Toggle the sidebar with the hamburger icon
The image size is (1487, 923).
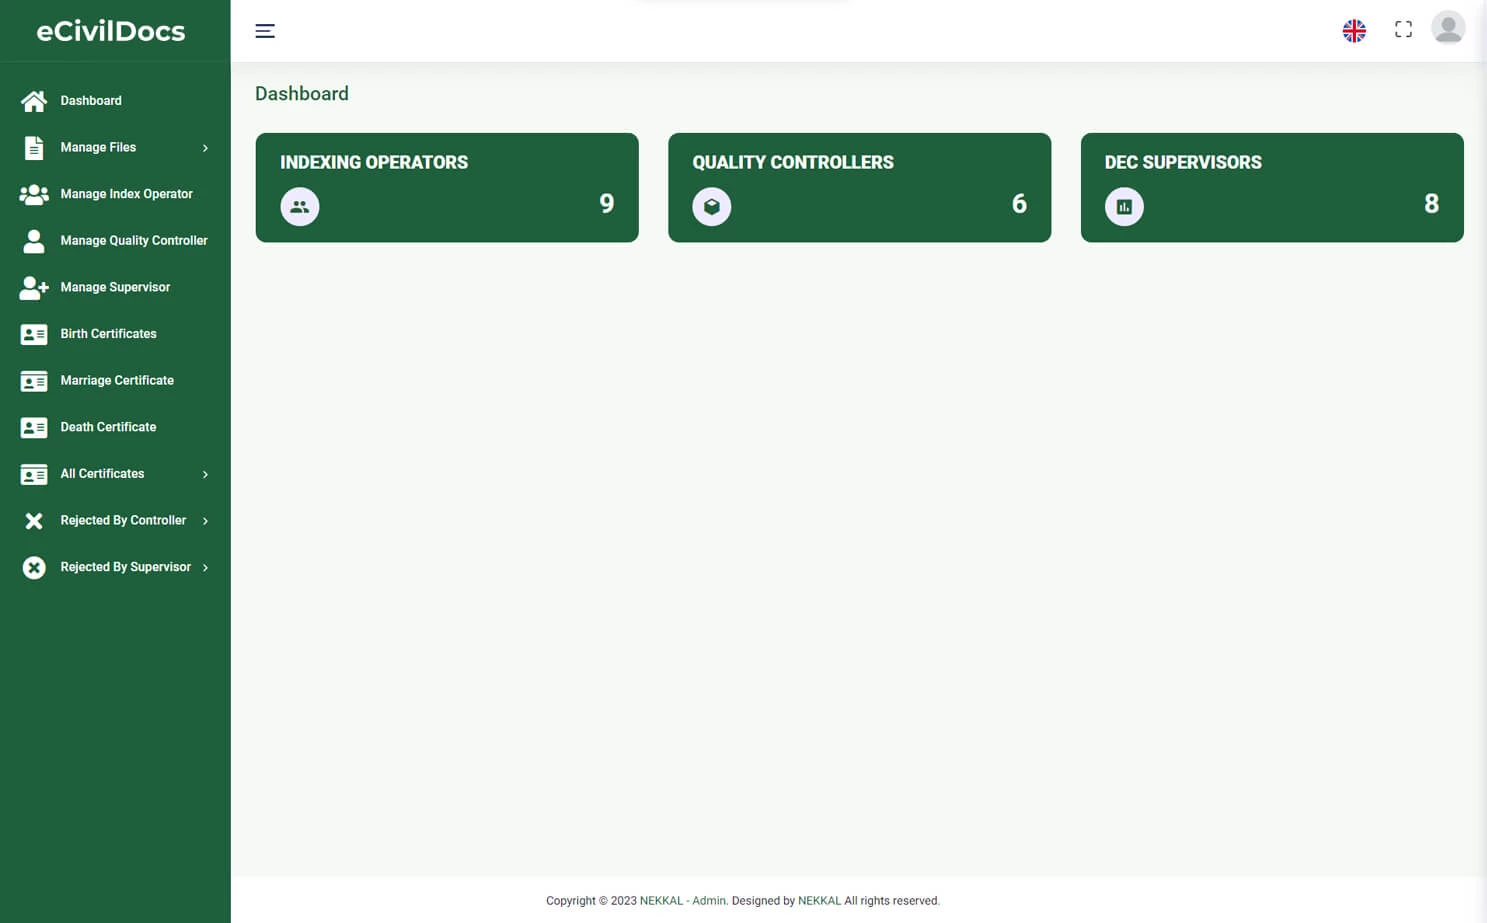(x=265, y=31)
